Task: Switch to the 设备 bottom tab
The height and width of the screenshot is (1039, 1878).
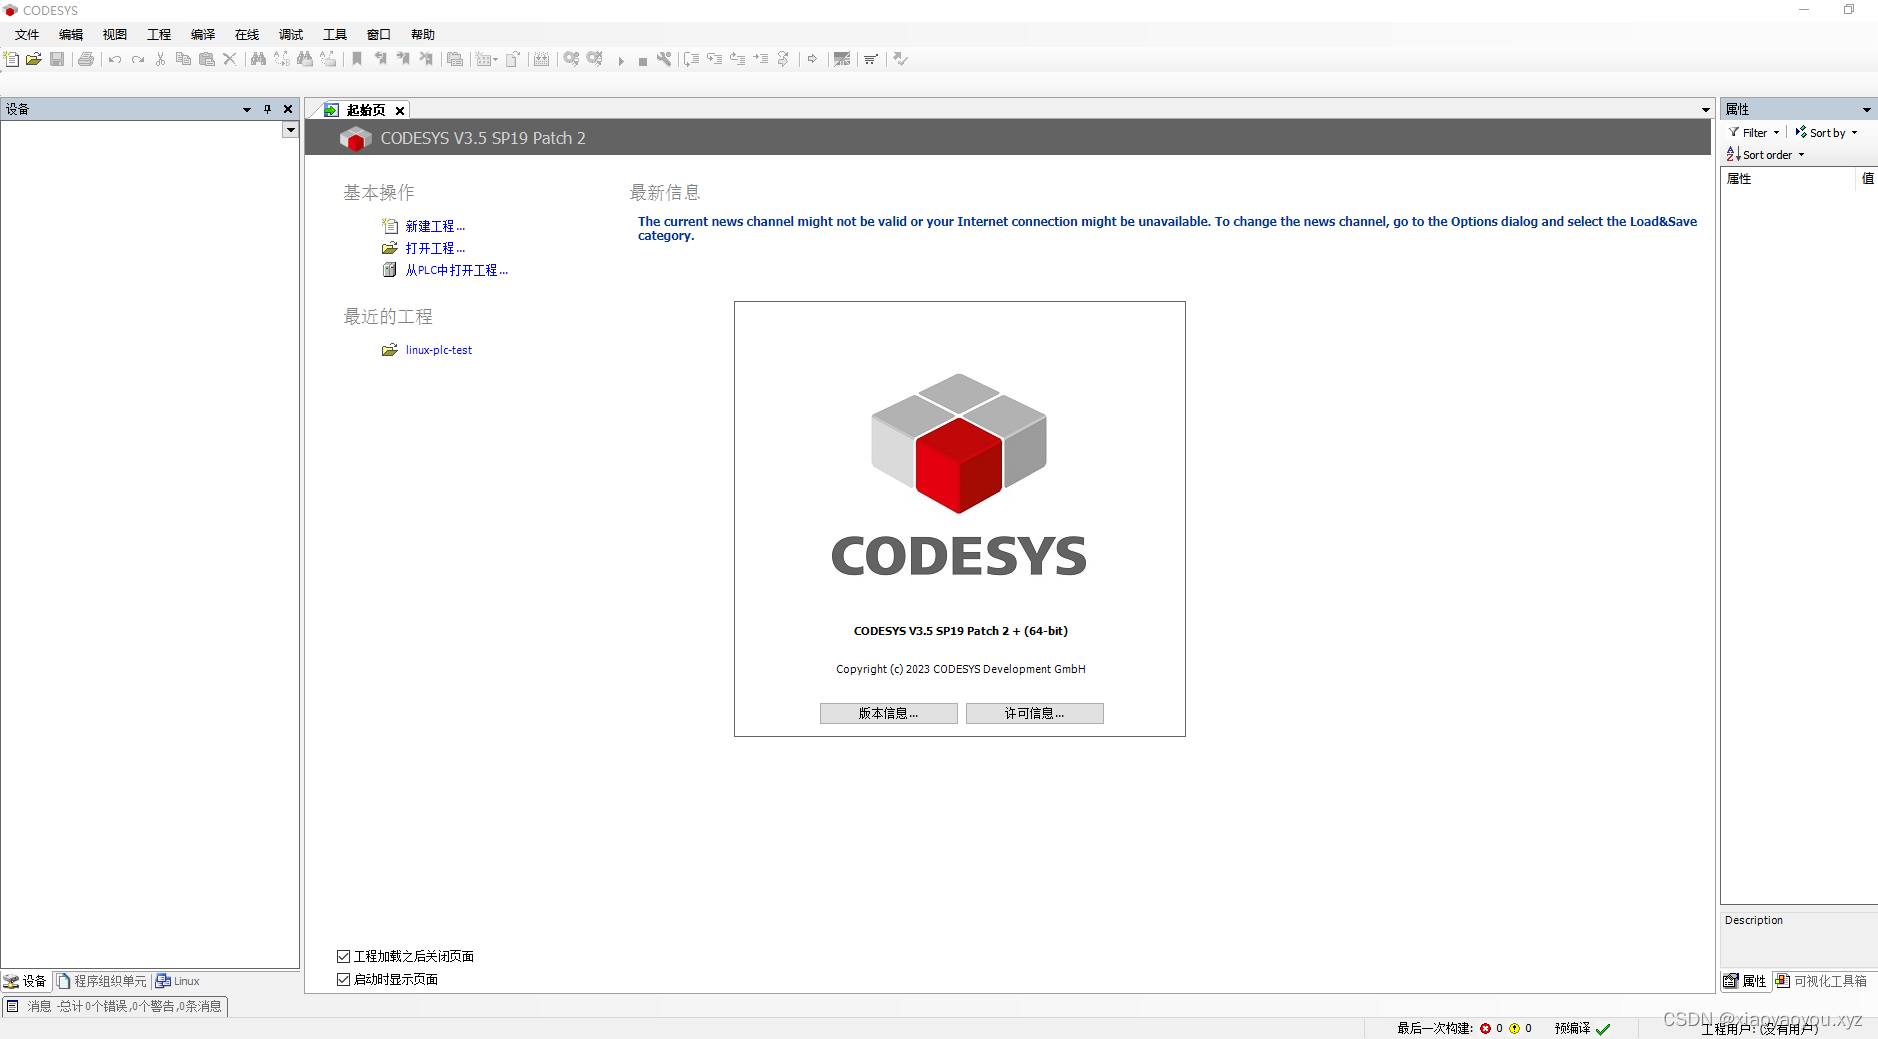Action: coord(26,982)
